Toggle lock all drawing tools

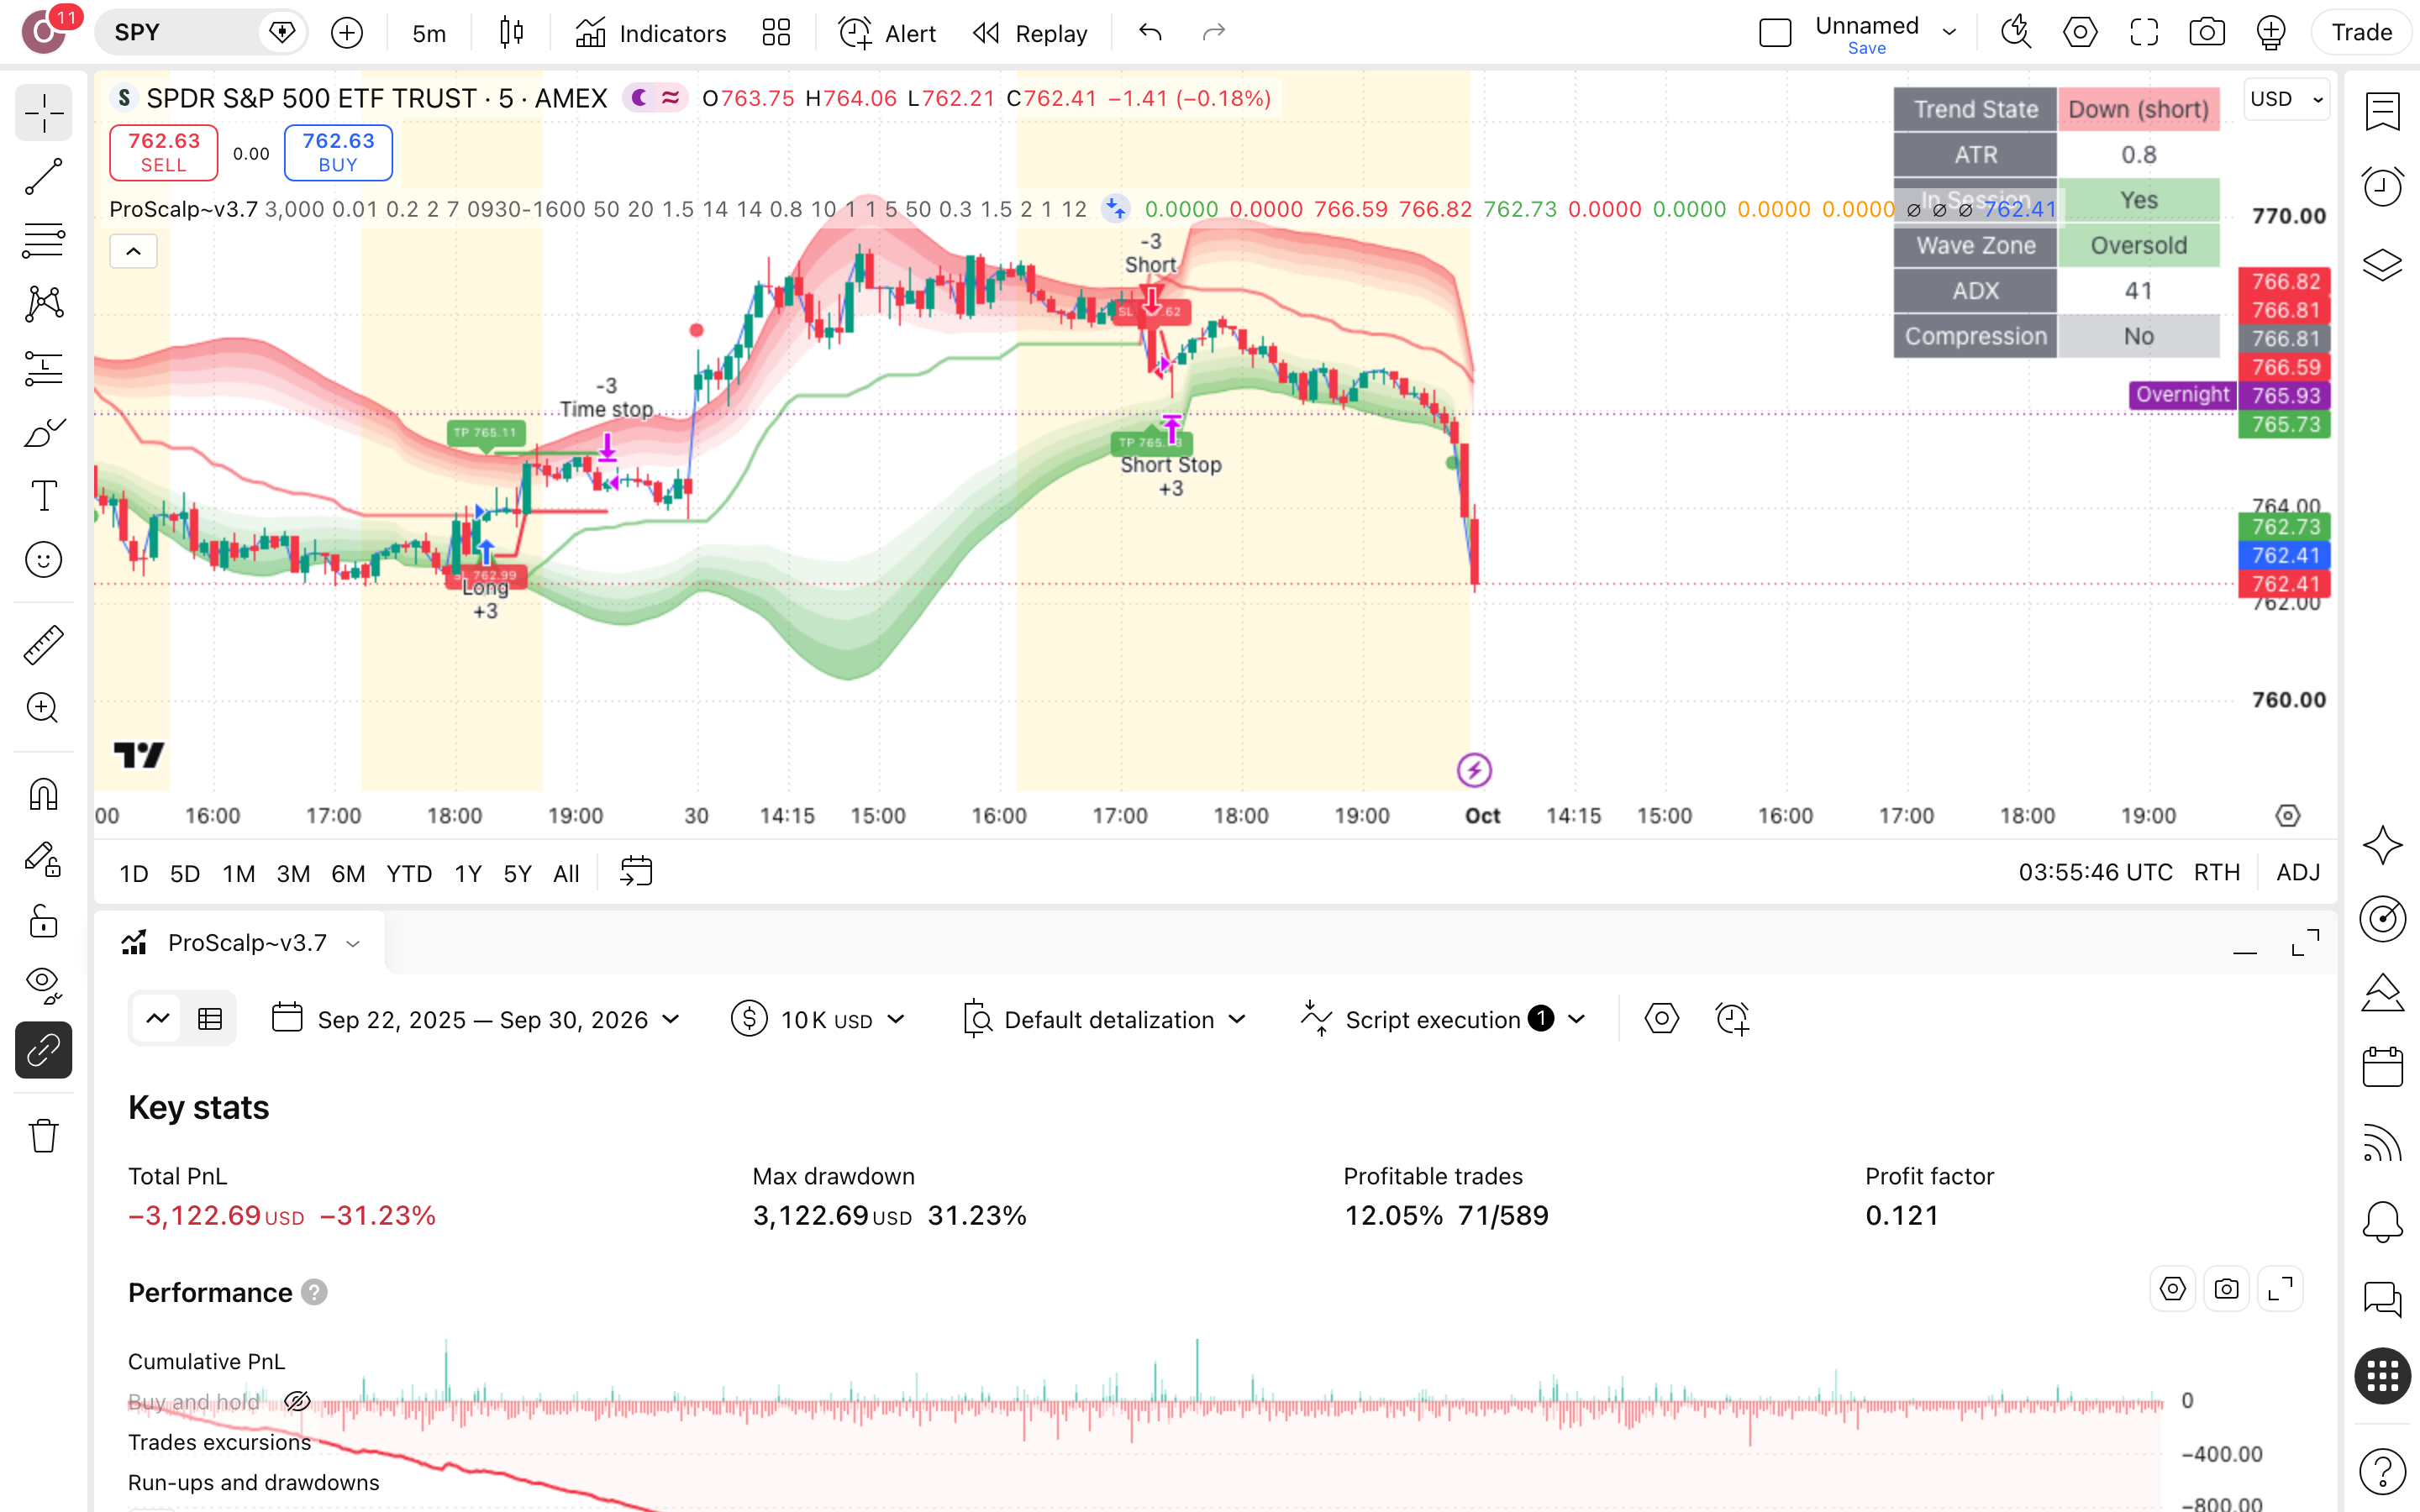(43, 921)
